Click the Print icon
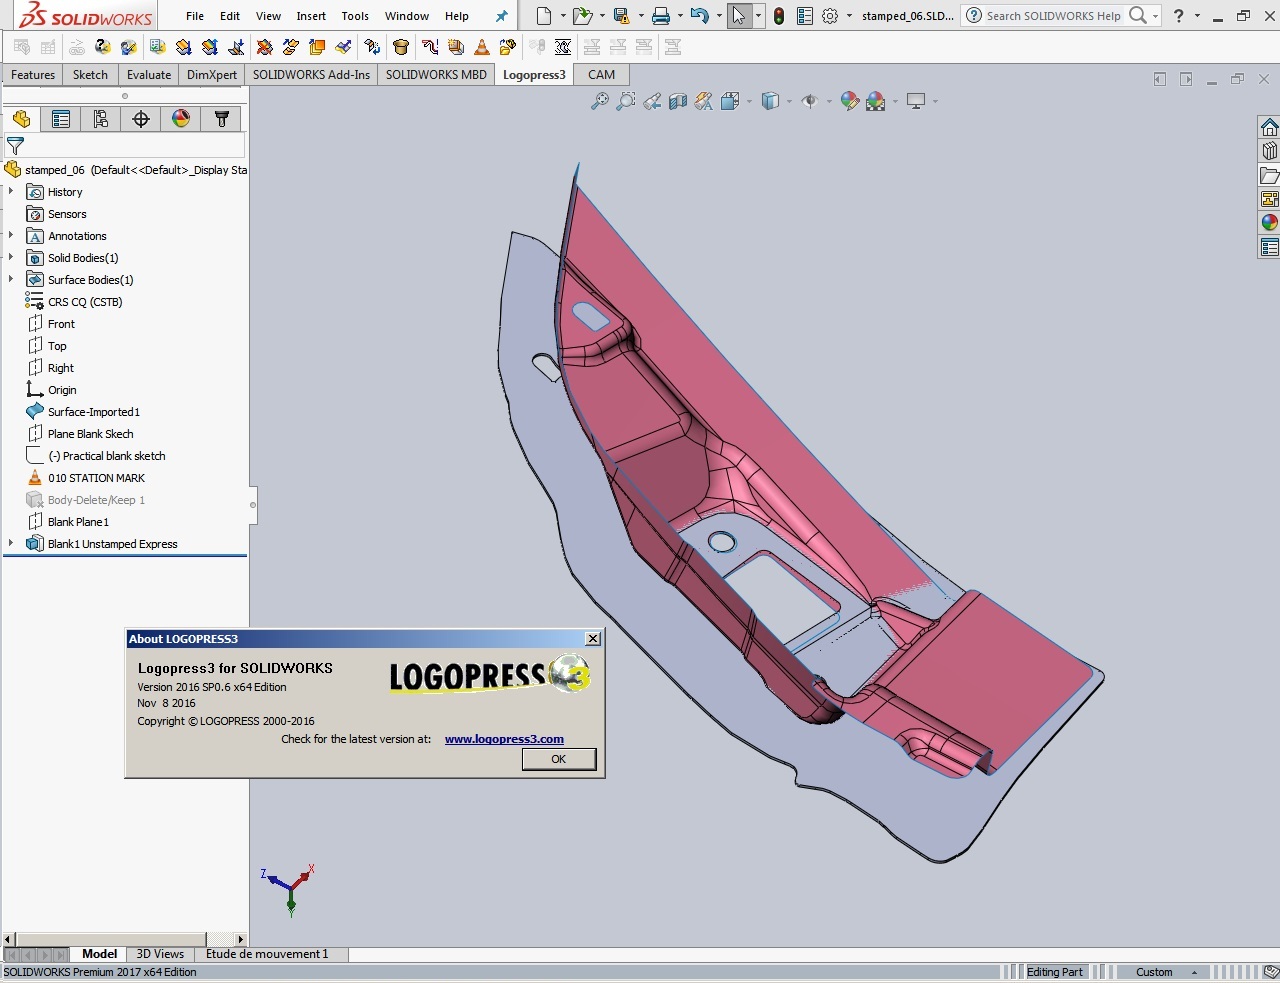The image size is (1280, 983). tap(661, 16)
